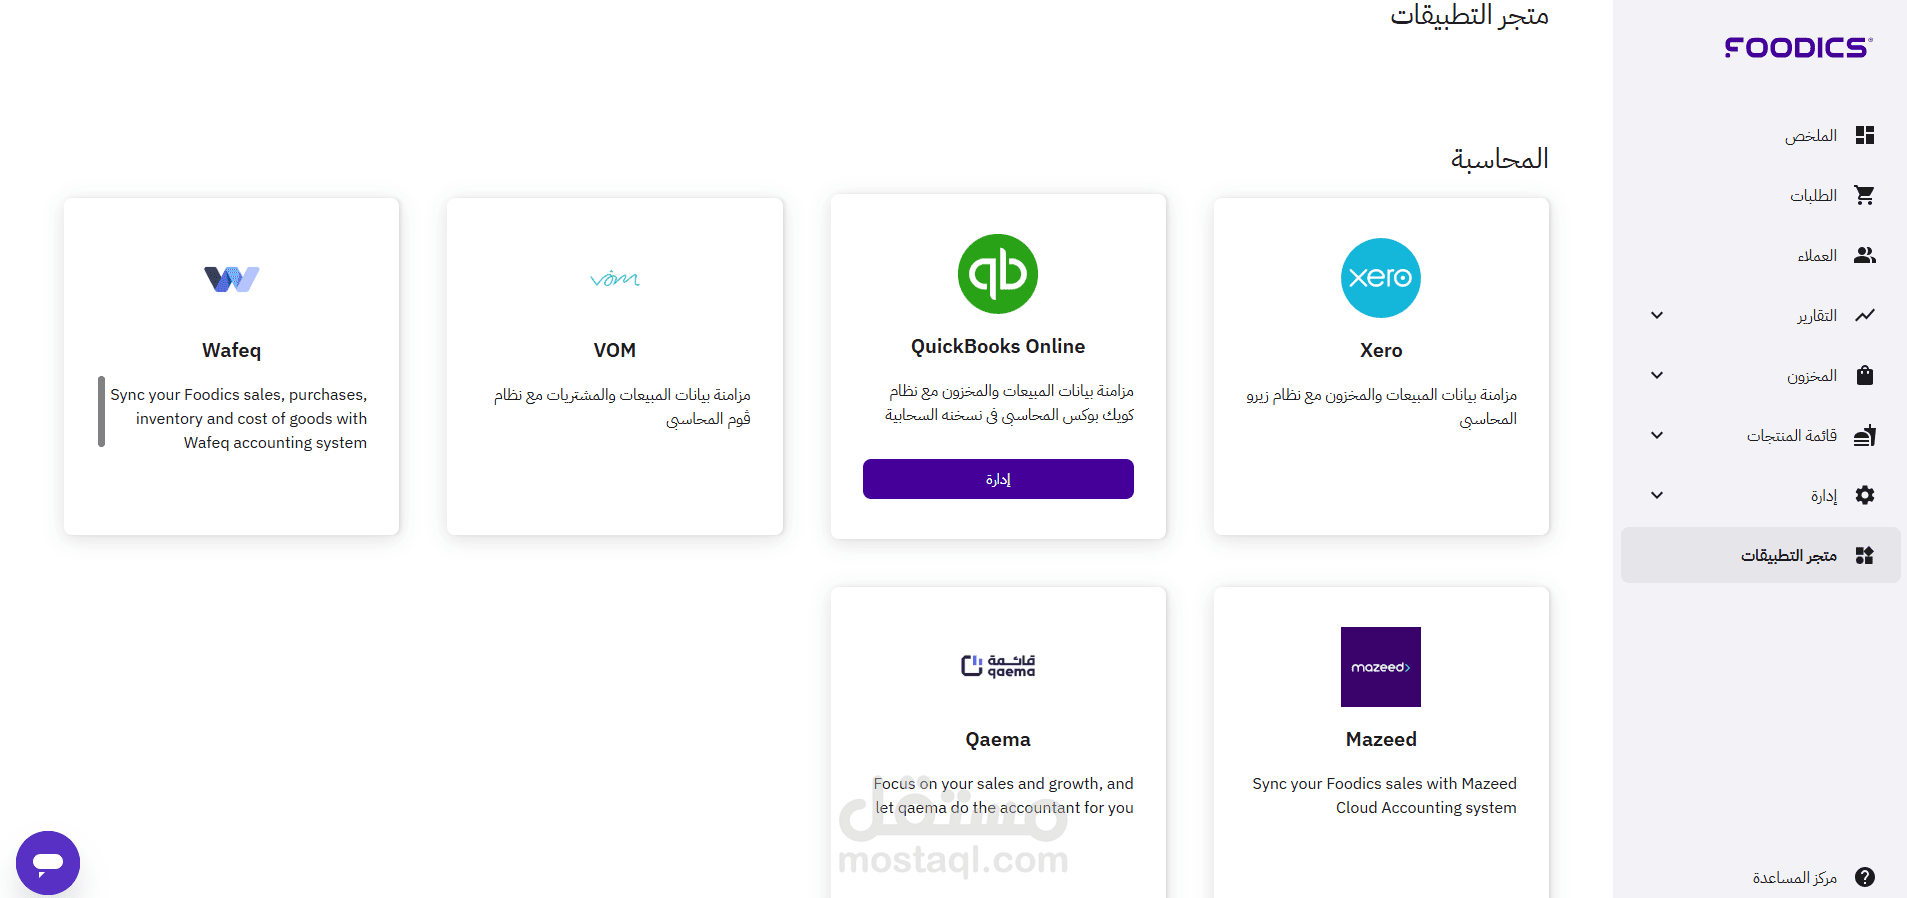
Task: Open the dashboard summary grid icon
Action: pos(1864,135)
